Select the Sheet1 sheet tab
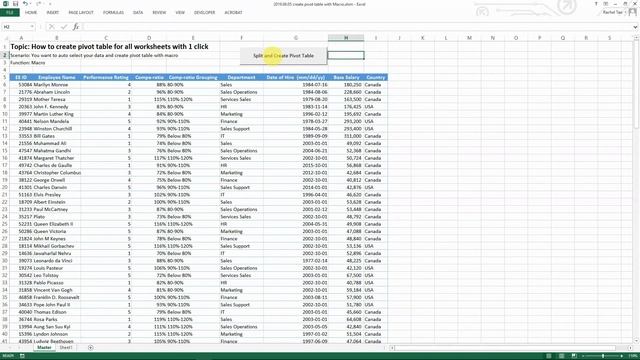Screen dimensions: 640x360 coord(66,347)
